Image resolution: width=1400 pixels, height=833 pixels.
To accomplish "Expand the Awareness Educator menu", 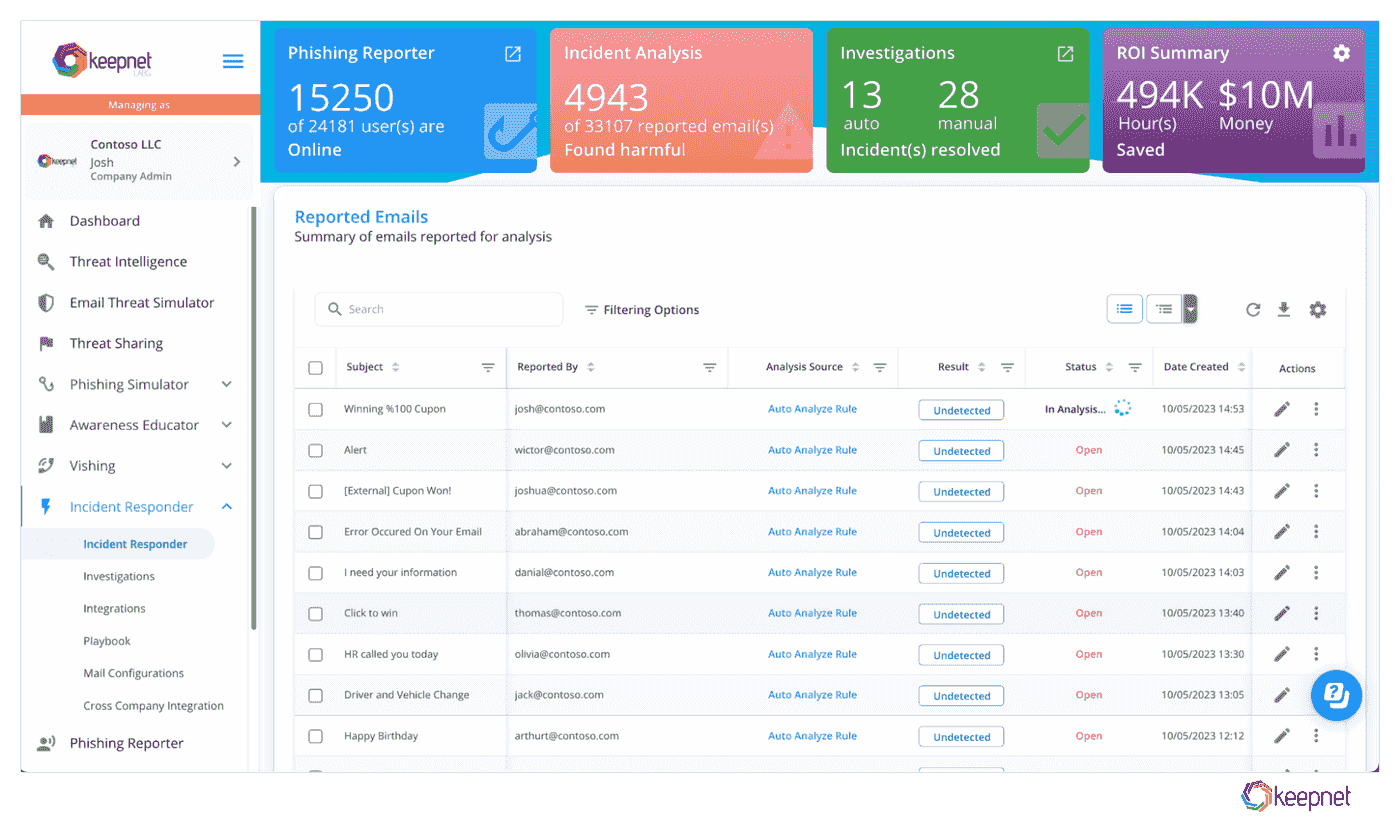I will coord(227,425).
